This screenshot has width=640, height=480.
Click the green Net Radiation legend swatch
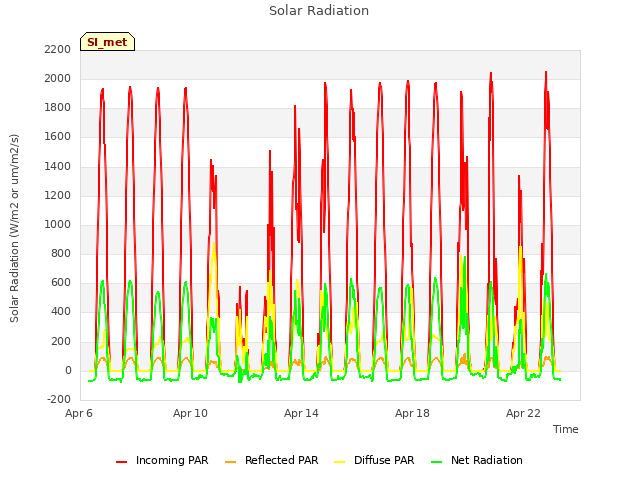[437, 462]
